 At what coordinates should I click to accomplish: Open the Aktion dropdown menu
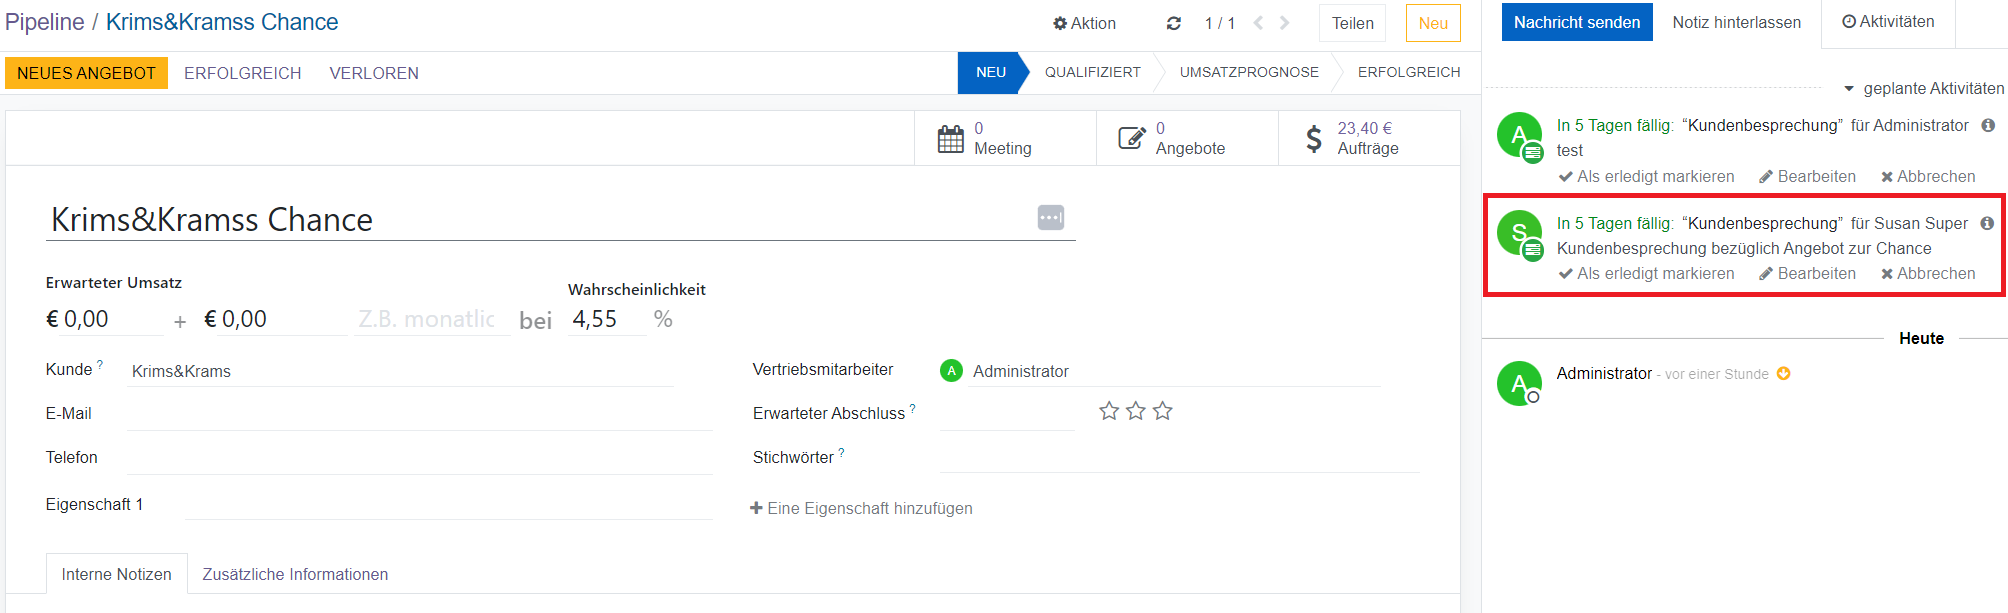coord(1084,23)
